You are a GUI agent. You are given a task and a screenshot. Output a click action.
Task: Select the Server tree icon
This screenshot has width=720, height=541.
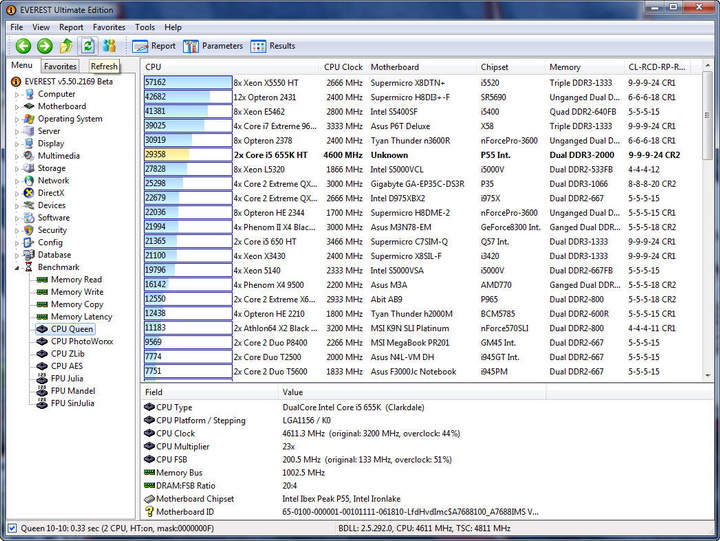[29, 131]
